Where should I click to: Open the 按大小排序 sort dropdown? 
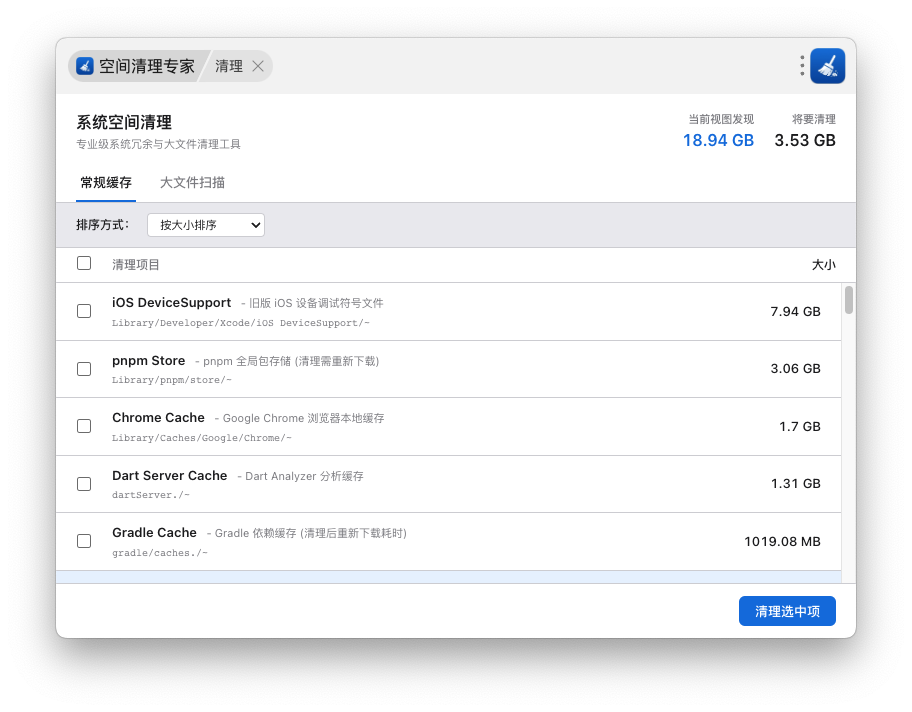(x=206, y=225)
